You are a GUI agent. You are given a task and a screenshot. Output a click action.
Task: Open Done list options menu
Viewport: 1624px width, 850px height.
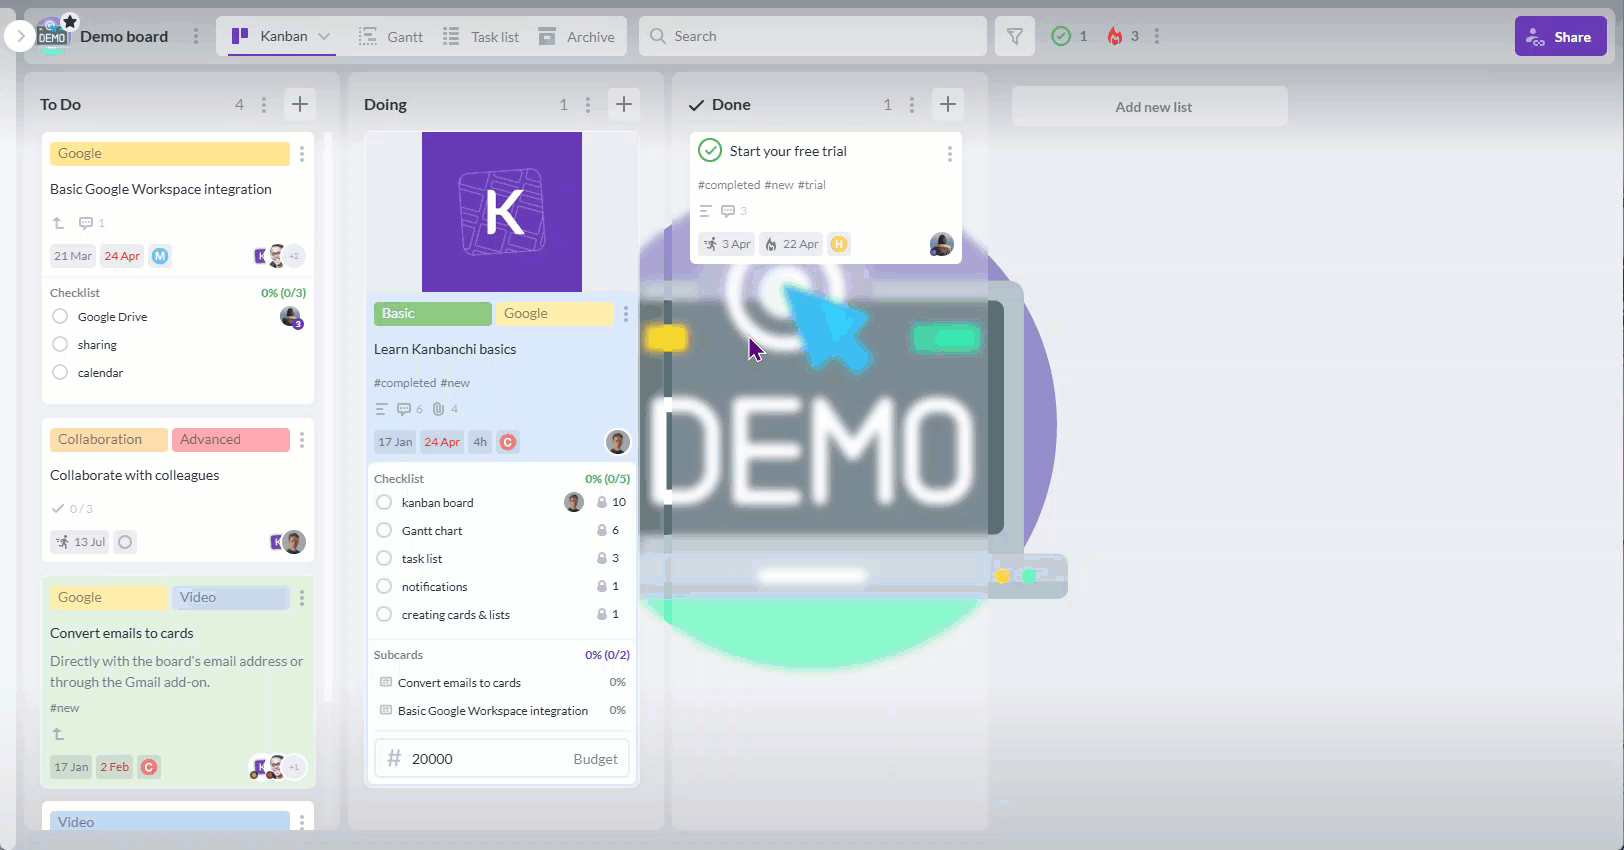point(912,104)
